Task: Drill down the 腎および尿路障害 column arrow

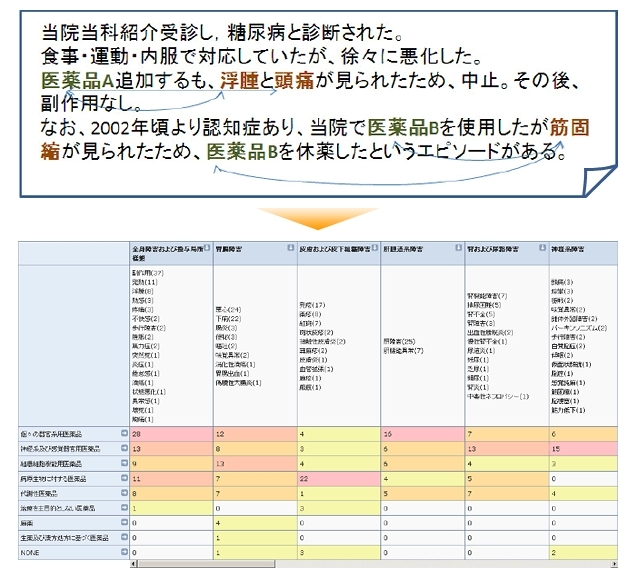Action: tap(542, 247)
